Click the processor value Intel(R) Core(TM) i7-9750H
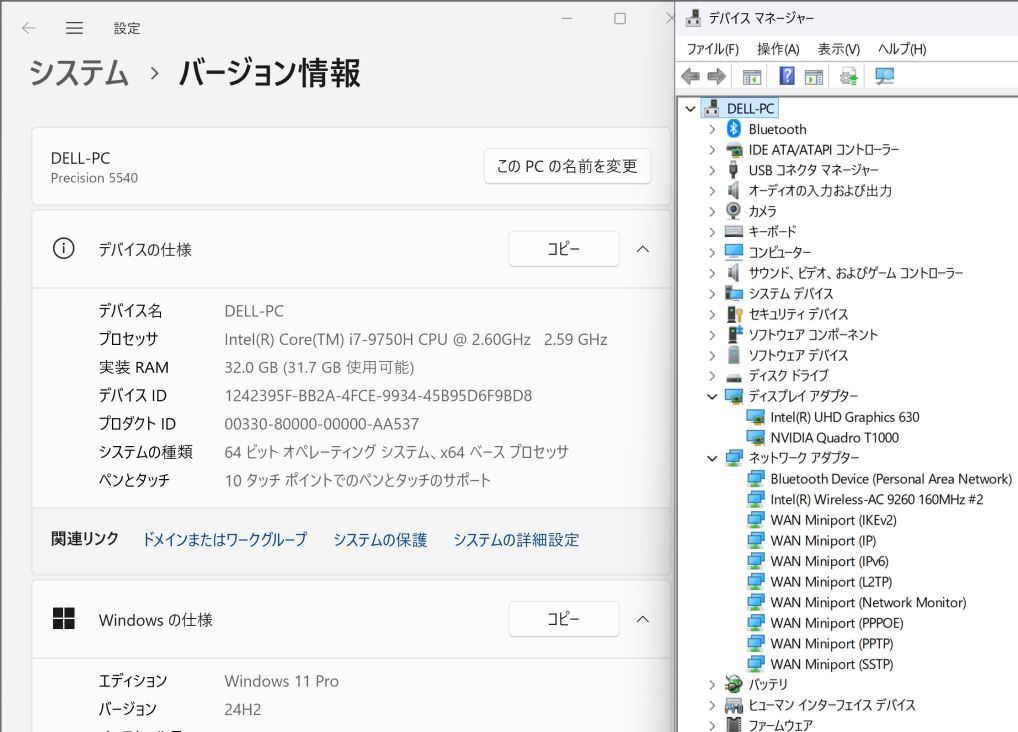The image size is (1018, 732). (x=416, y=339)
